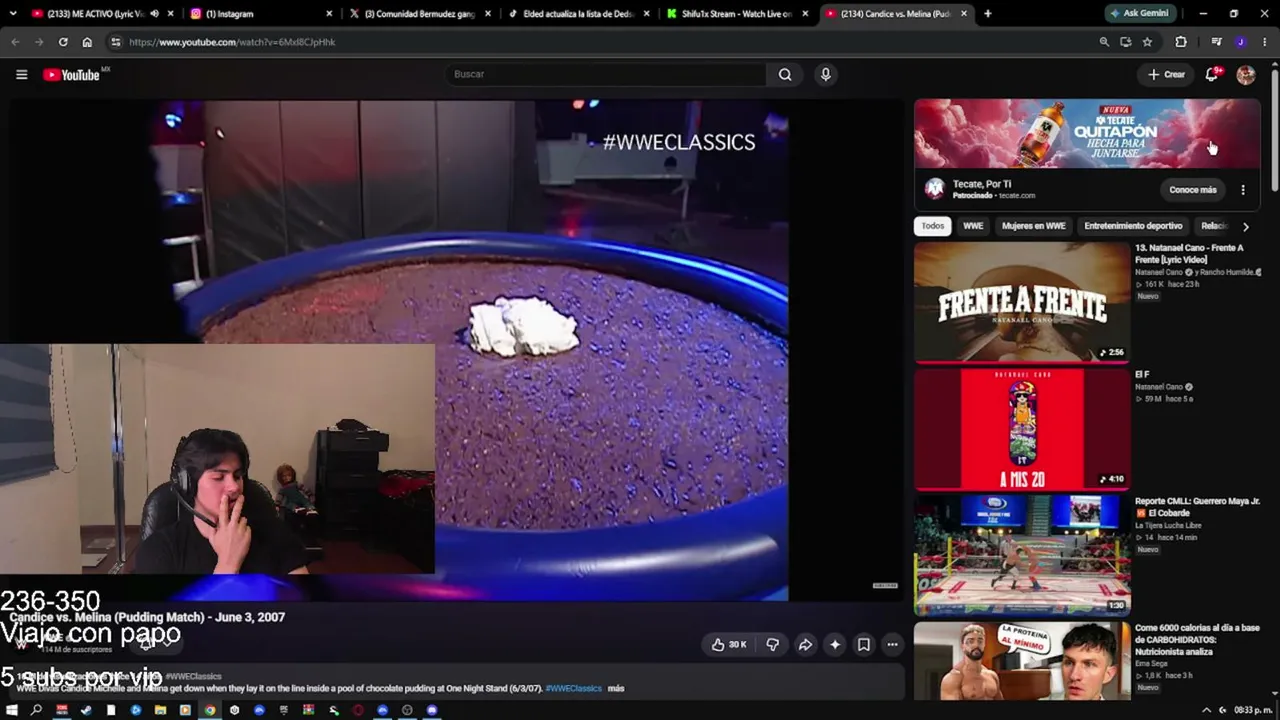The height and width of the screenshot is (720, 1280).
Task: Open more actions for the video
Action: [893, 645]
